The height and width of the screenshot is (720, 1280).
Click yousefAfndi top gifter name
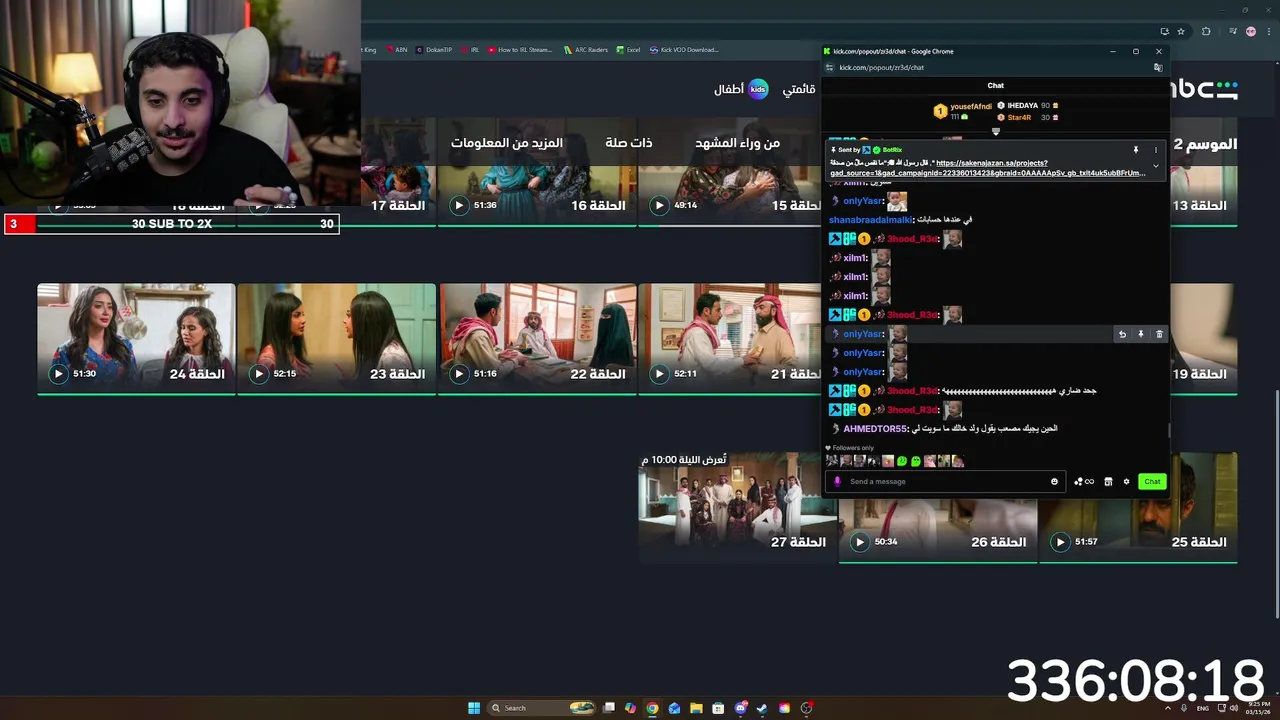[x=971, y=106]
